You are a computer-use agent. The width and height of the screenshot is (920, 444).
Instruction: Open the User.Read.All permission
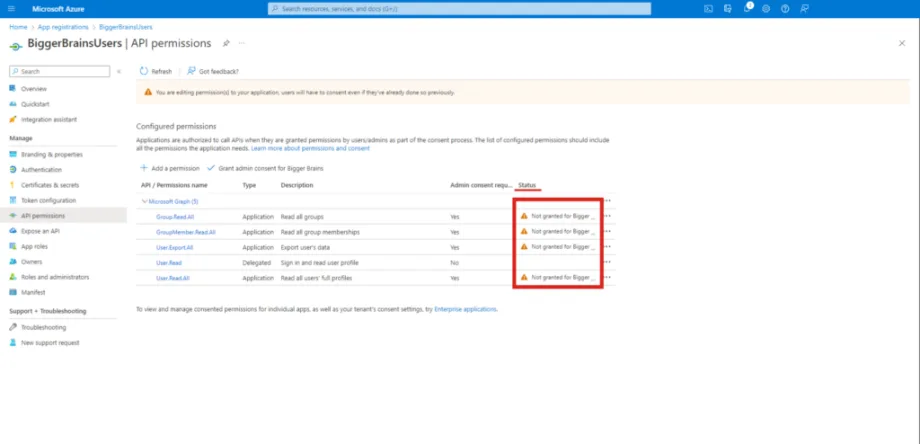pos(173,278)
